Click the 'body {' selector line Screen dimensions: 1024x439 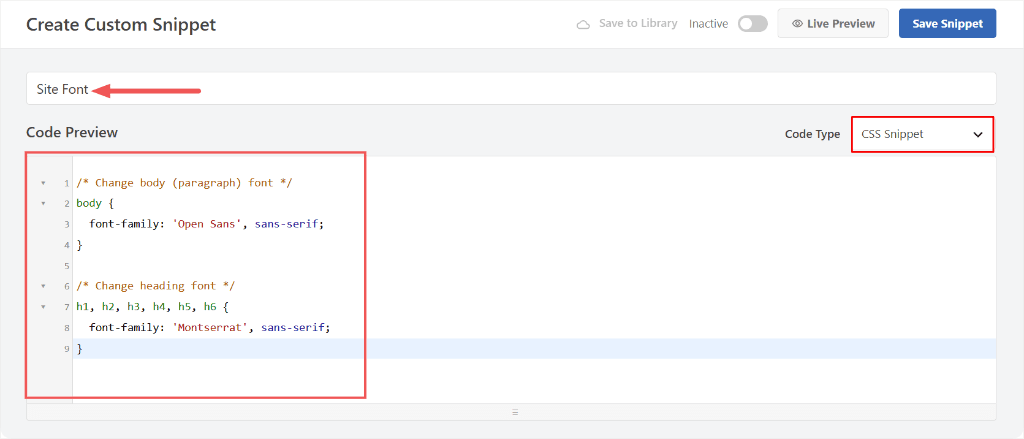tap(95, 204)
